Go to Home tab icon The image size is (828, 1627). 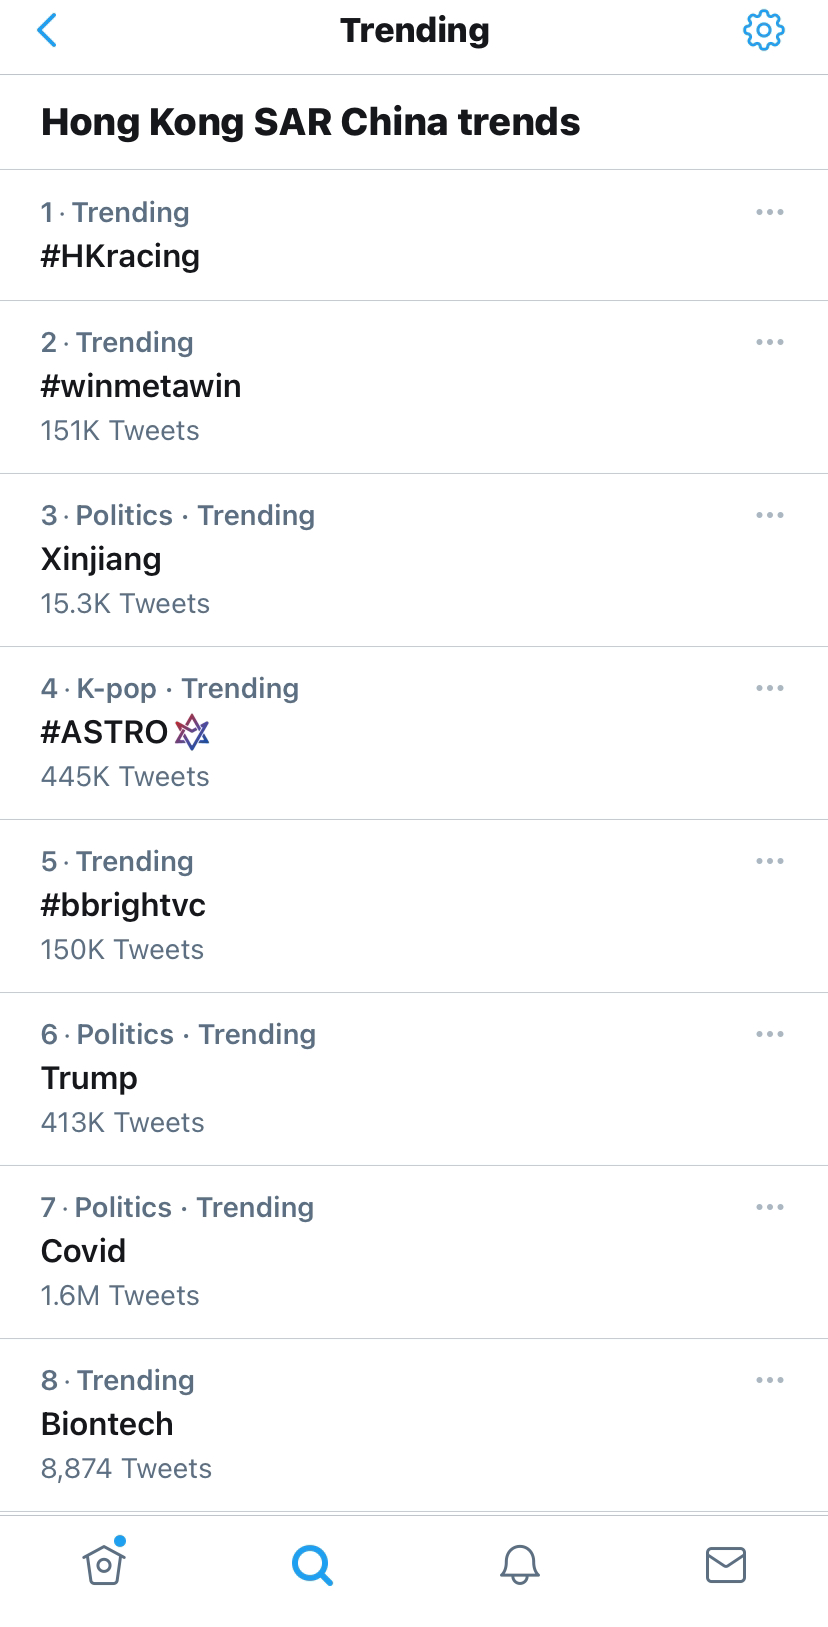[x=104, y=1564]
